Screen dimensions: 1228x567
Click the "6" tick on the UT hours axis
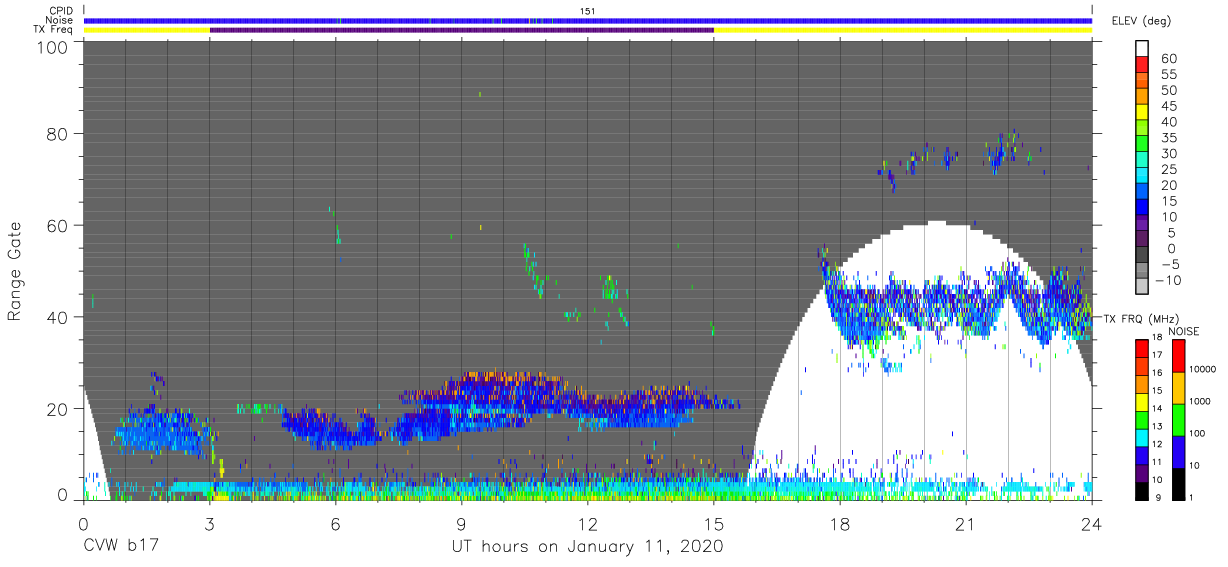click(x=336, y=524)
